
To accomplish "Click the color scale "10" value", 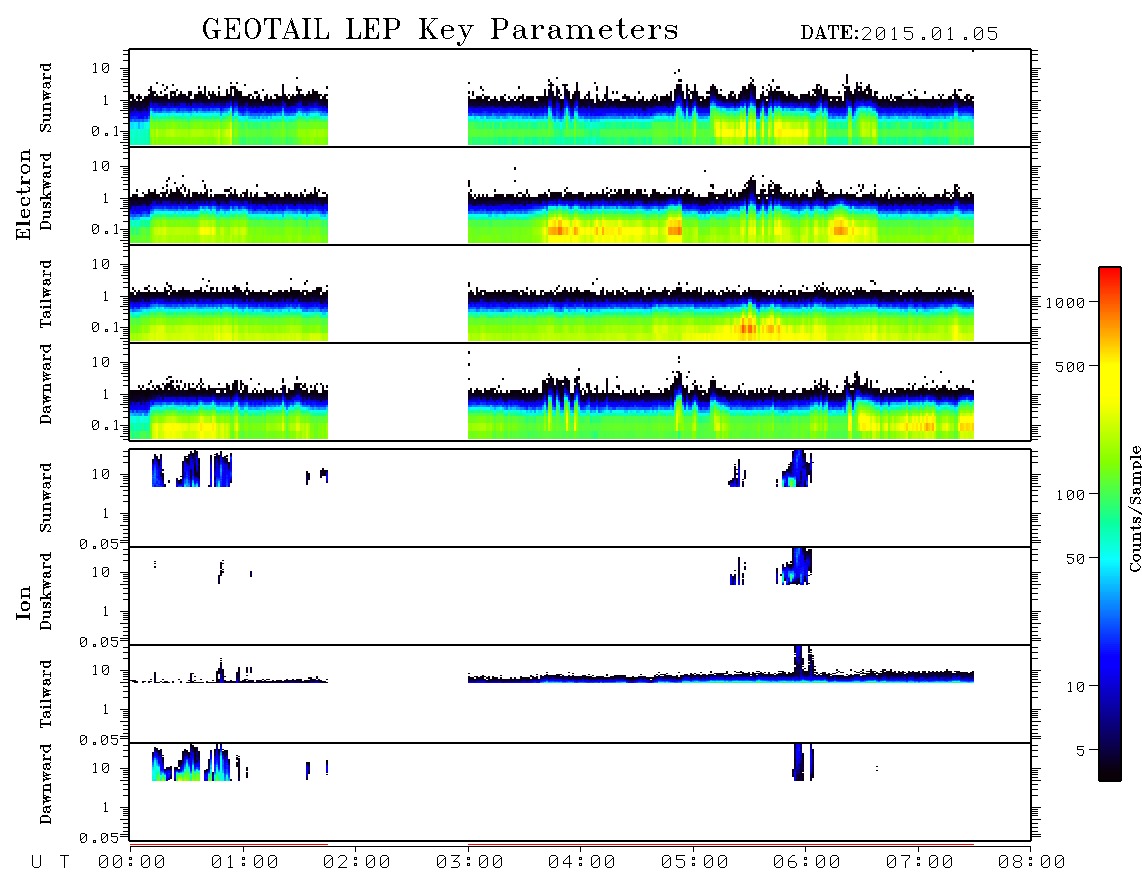I will click(x=1075, y=686).
